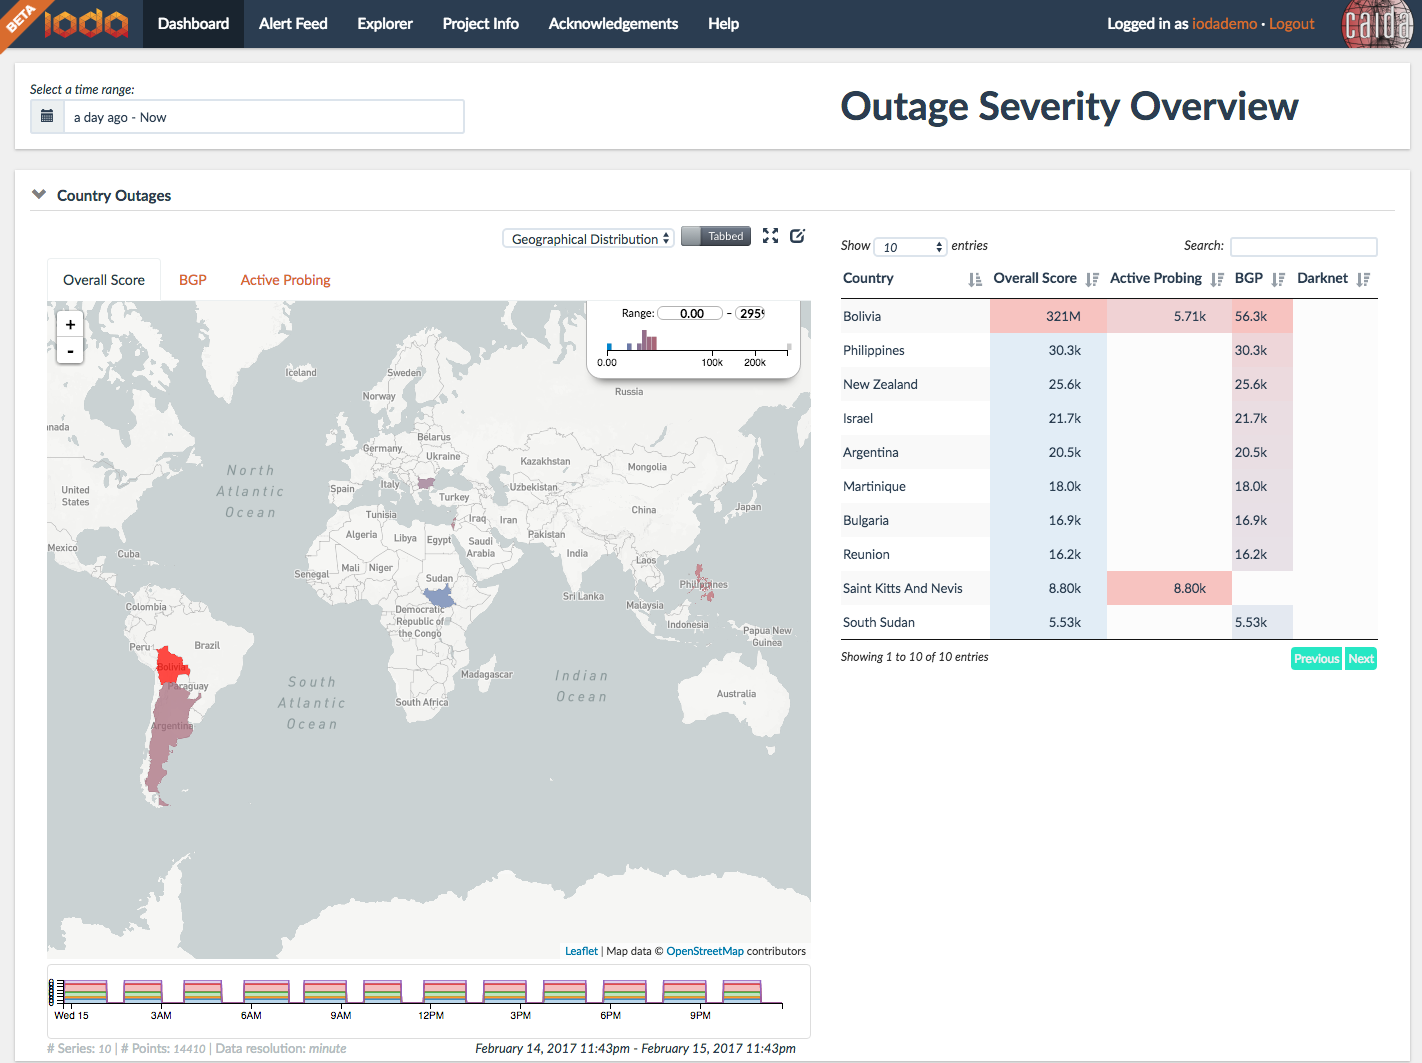
Task: Click the table Search input field
Action: pyautogui.click(x=1303, y=247)
